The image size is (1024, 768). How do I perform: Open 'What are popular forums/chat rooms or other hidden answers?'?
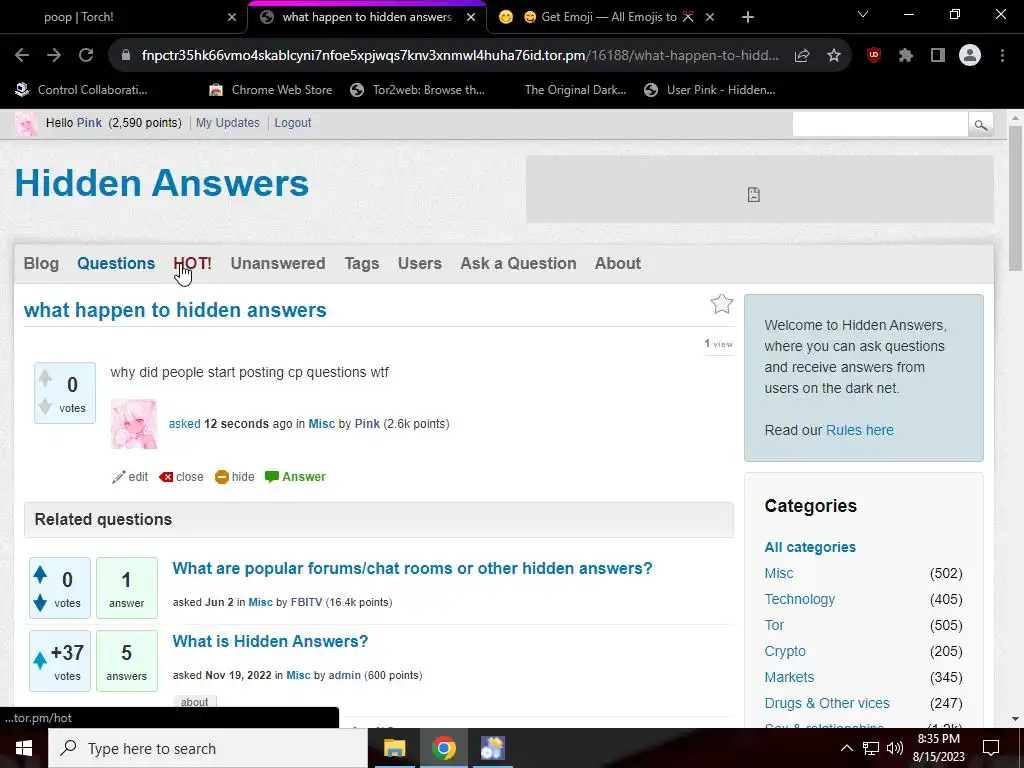[x=412, y=568]
